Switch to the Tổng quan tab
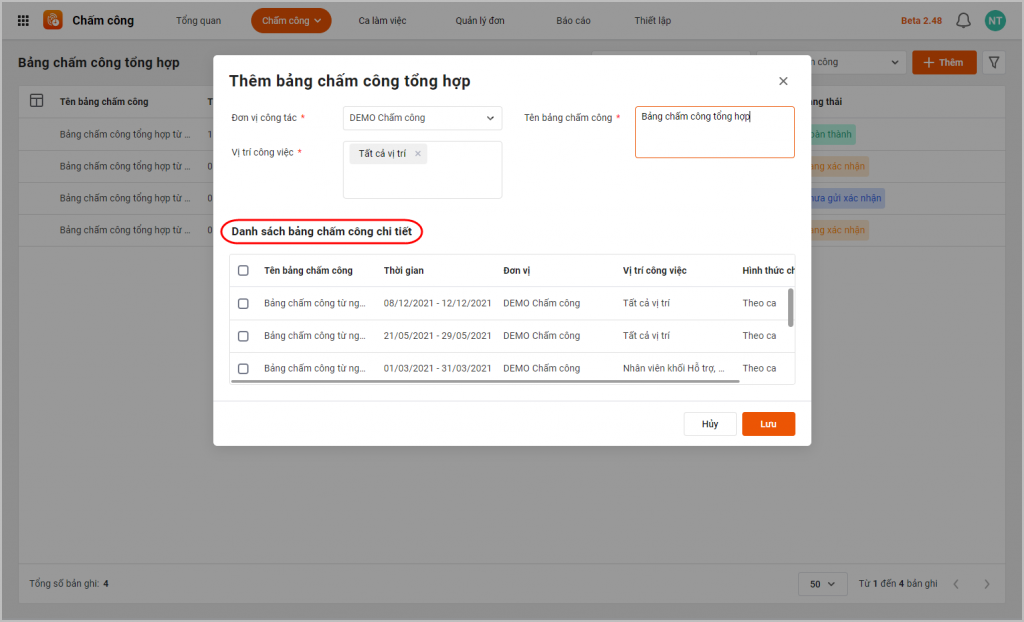The width and height of the screenshot is (1024, 622). (198, 20)
